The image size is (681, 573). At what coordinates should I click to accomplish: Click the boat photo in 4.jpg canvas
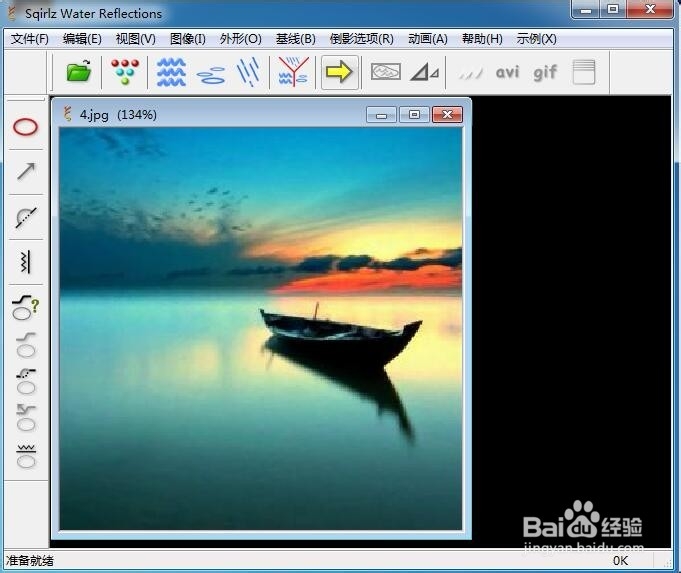tap(261, 329)
